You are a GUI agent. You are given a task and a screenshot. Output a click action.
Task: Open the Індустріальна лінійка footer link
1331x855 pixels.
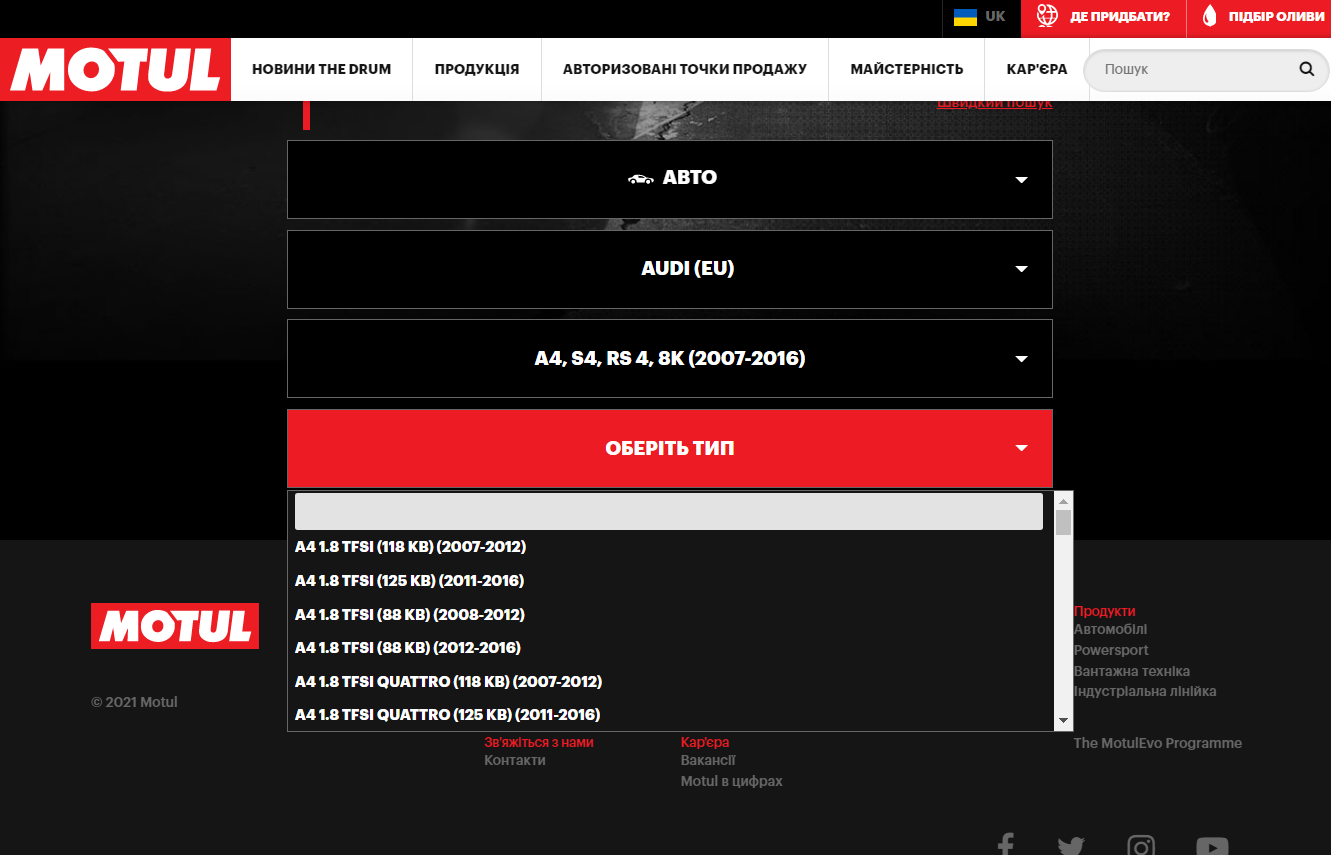(1145, 691)
